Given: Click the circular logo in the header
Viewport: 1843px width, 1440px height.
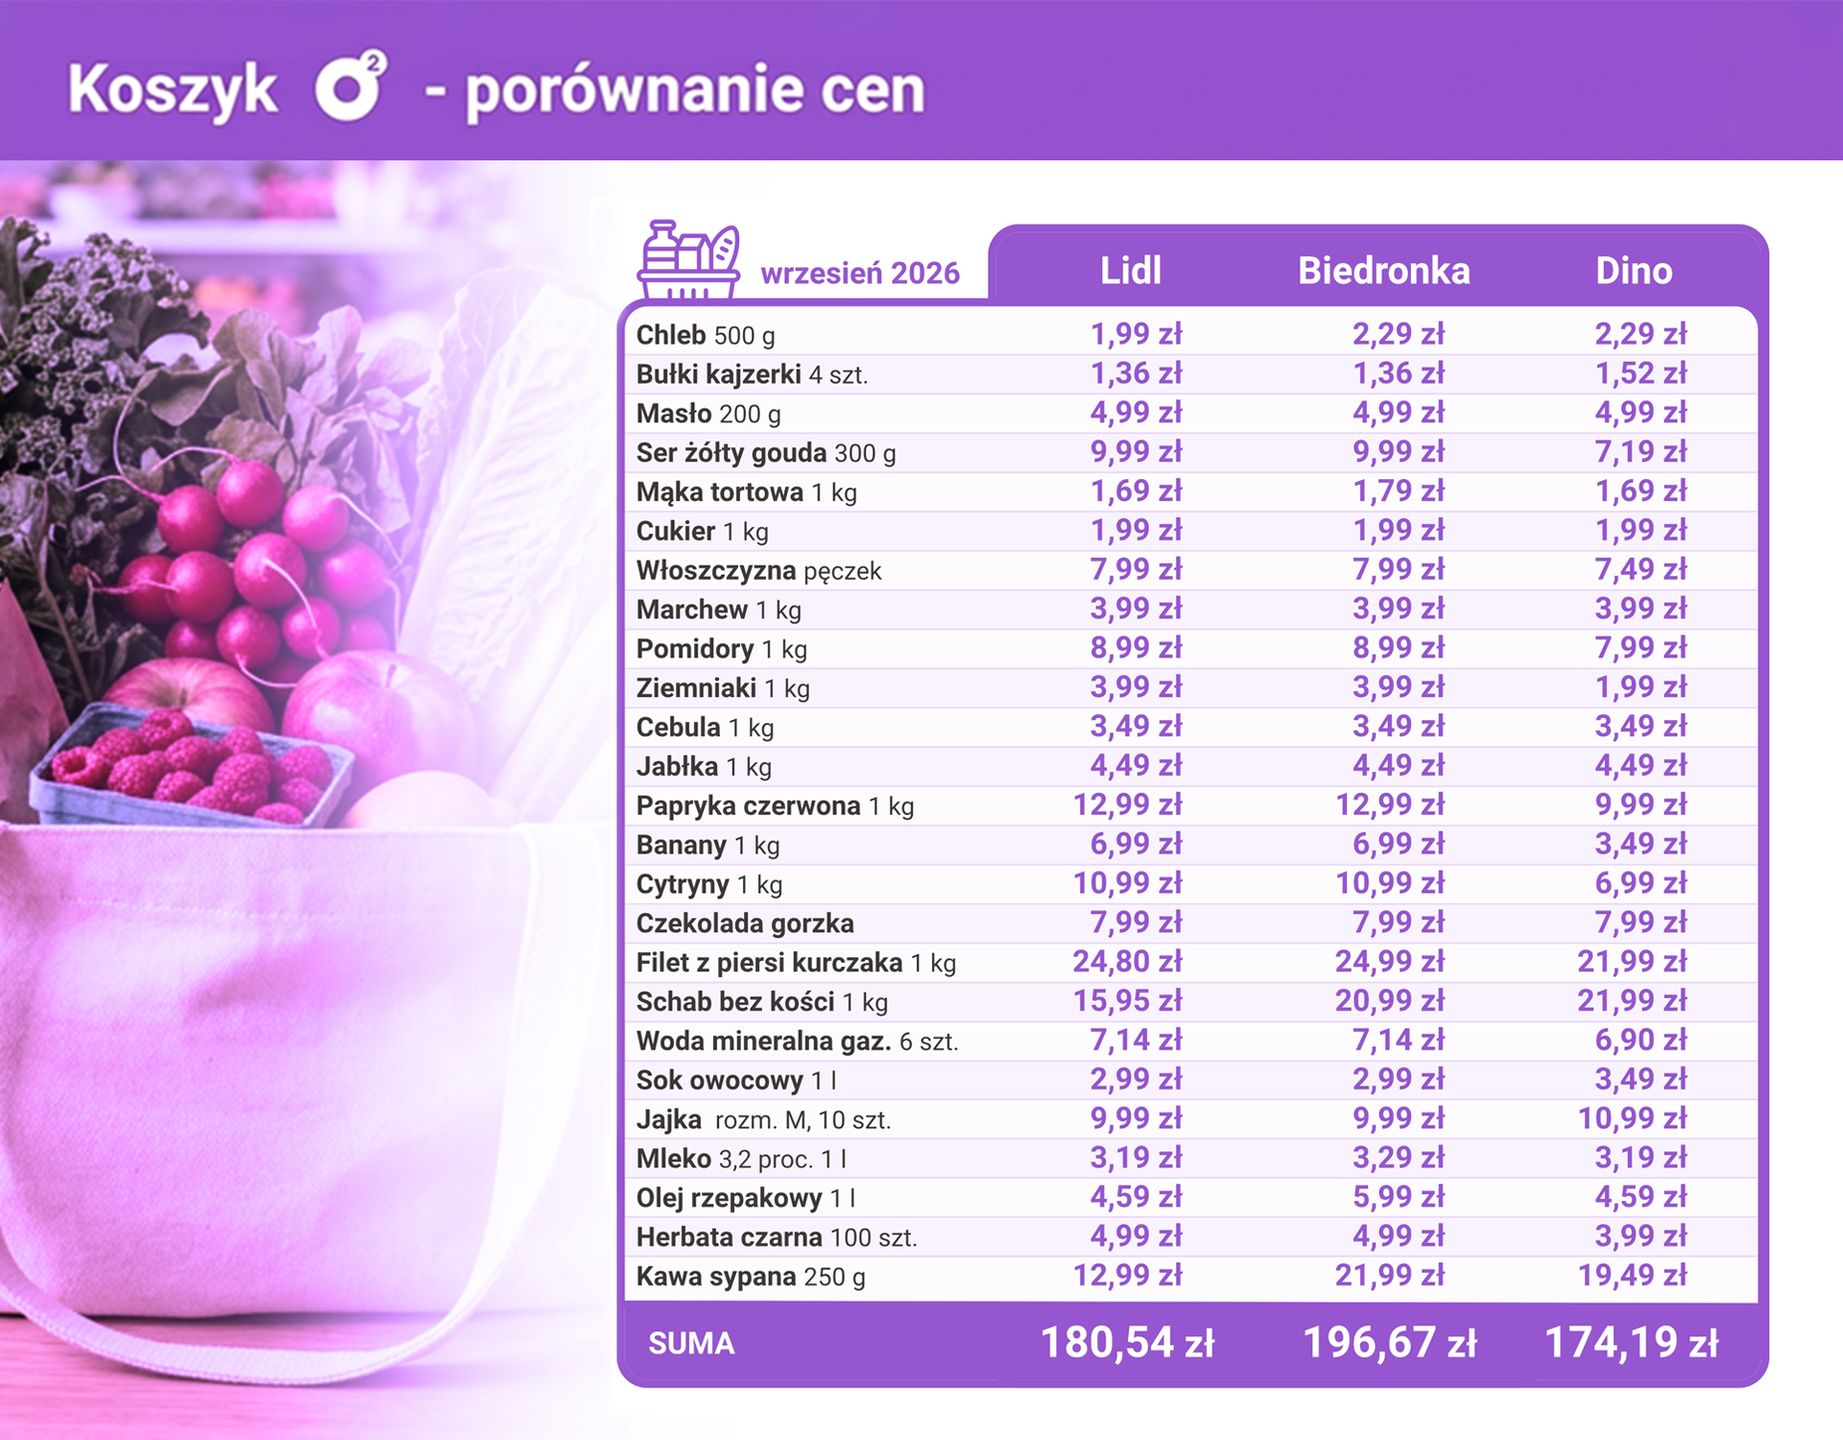Looking at the screenshot, I should click(x=351, y=86).
